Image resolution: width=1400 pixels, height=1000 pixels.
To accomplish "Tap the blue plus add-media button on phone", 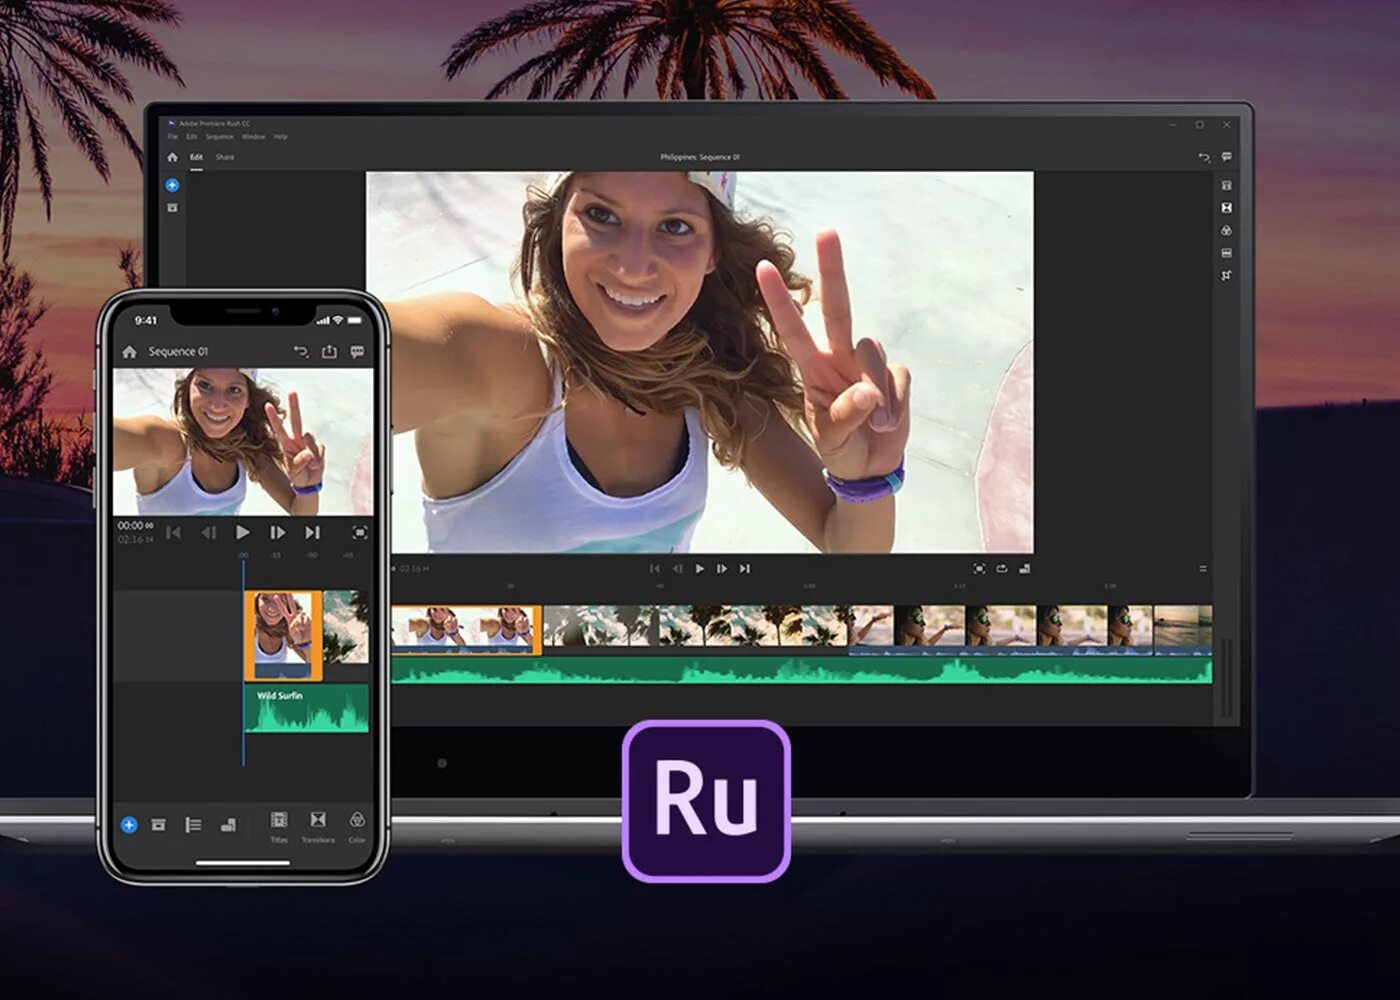I will point(129,825).
